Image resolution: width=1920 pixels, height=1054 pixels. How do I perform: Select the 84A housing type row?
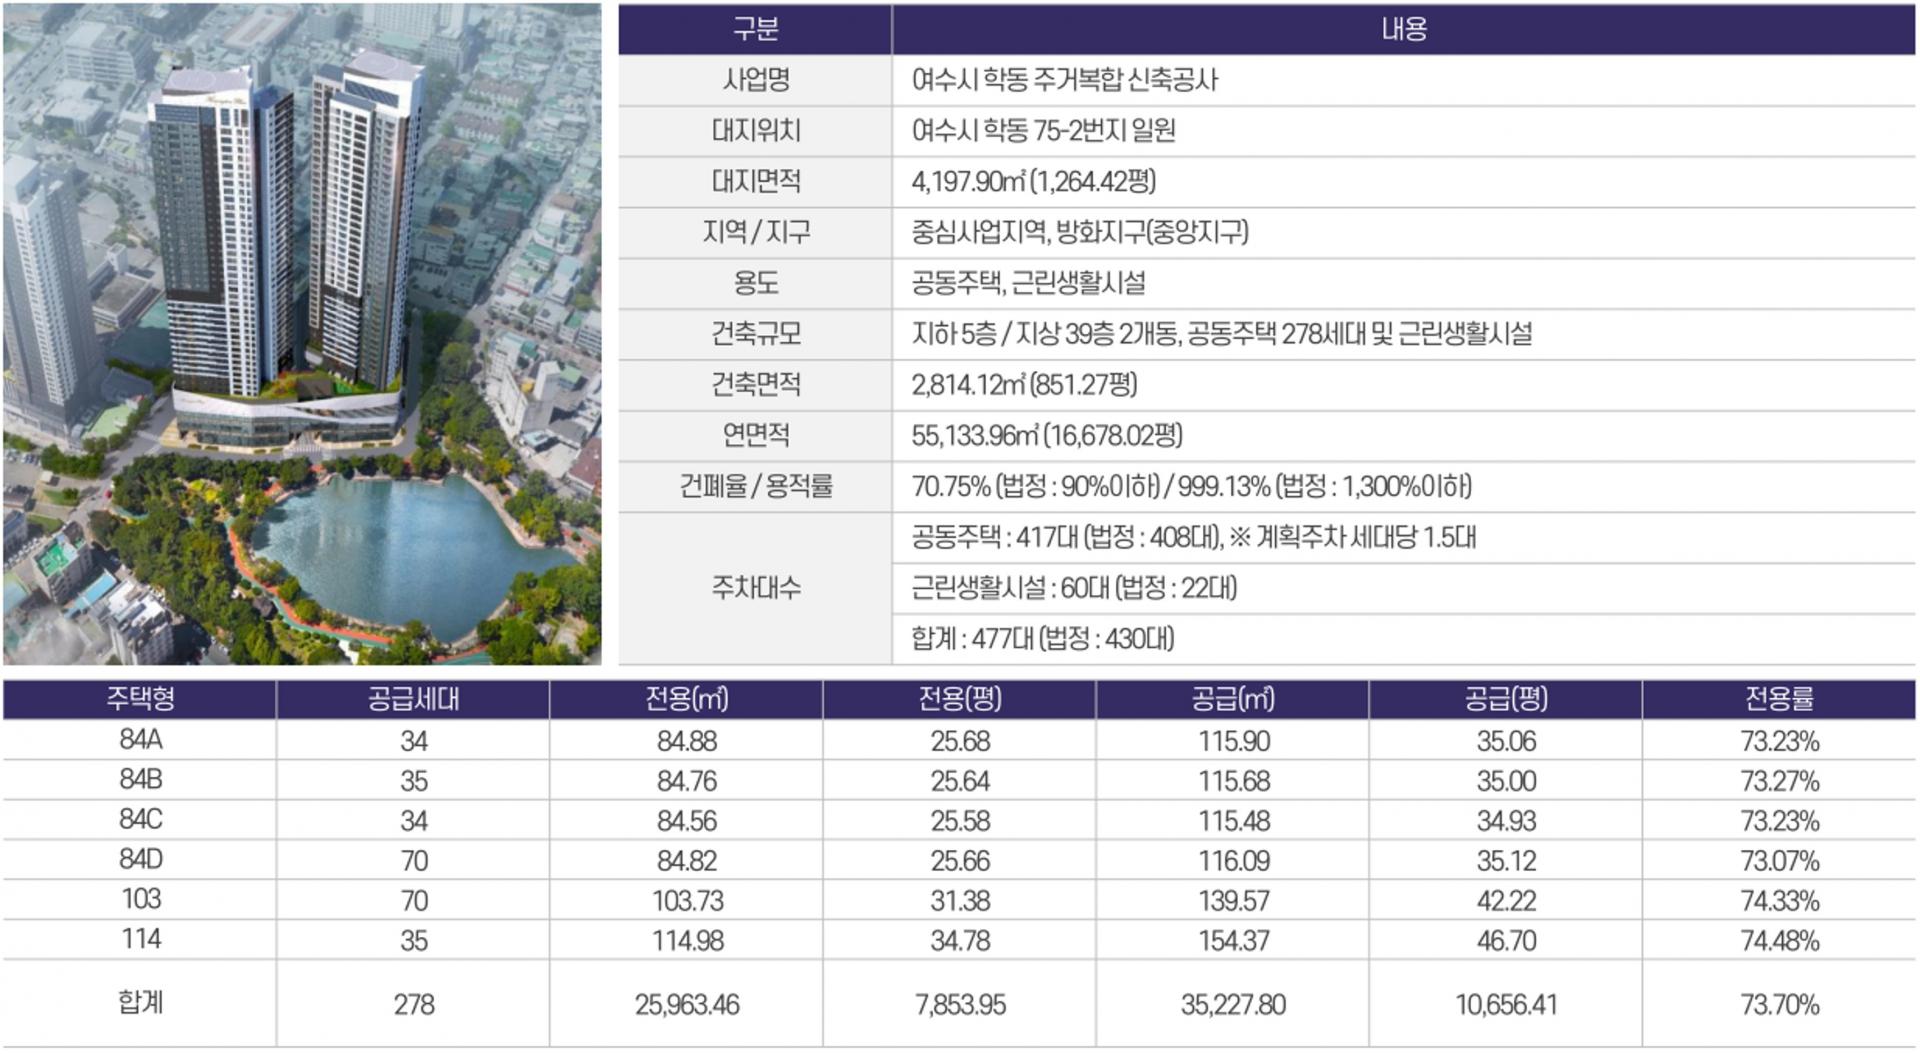pos(140,740)
